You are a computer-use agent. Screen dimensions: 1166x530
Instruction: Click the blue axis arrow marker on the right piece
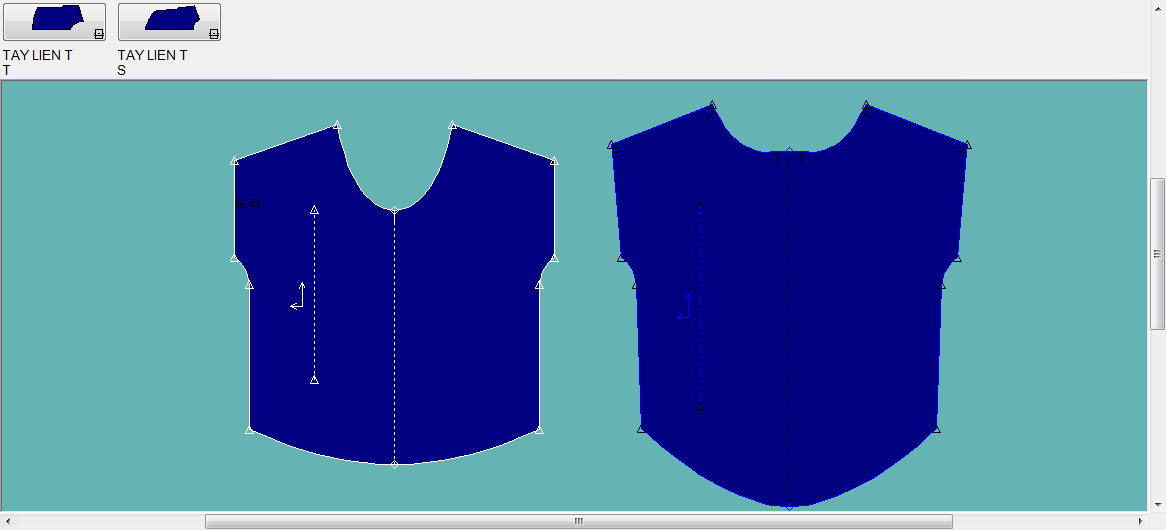[x=685, y=308]
